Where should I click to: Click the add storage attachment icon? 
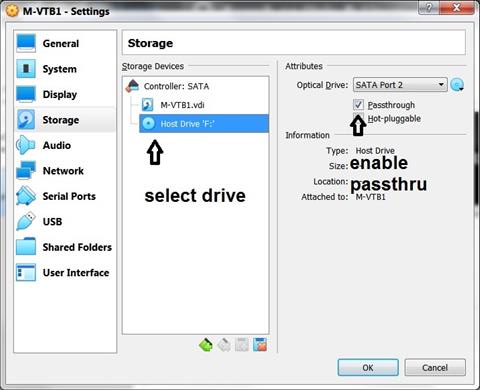pyautogui.click(x=242, y=345)
